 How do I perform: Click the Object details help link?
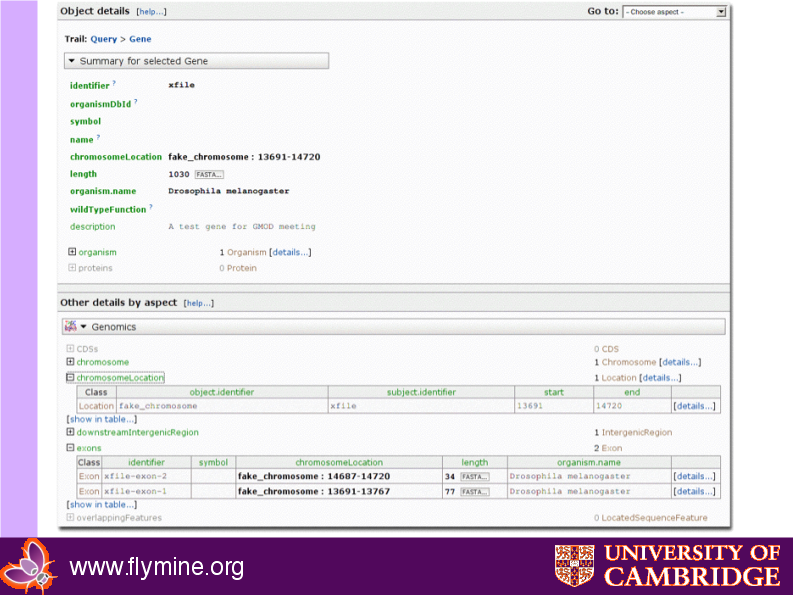point(151,12)
